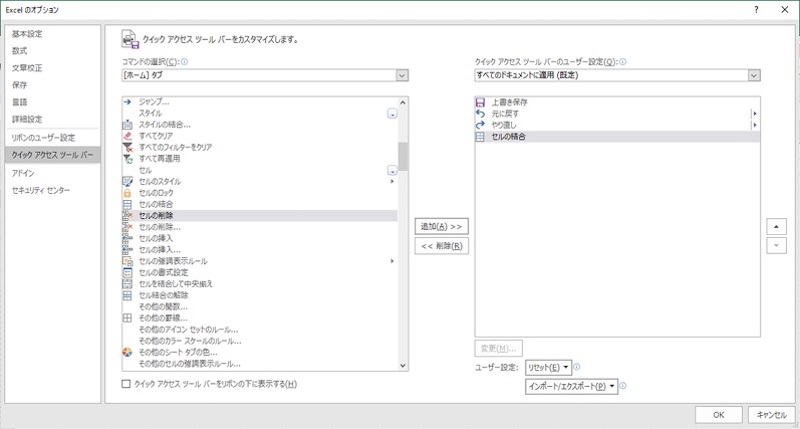
Task: Click info icon beside コマンドの選択 label
Action: [x=184, y=62]
